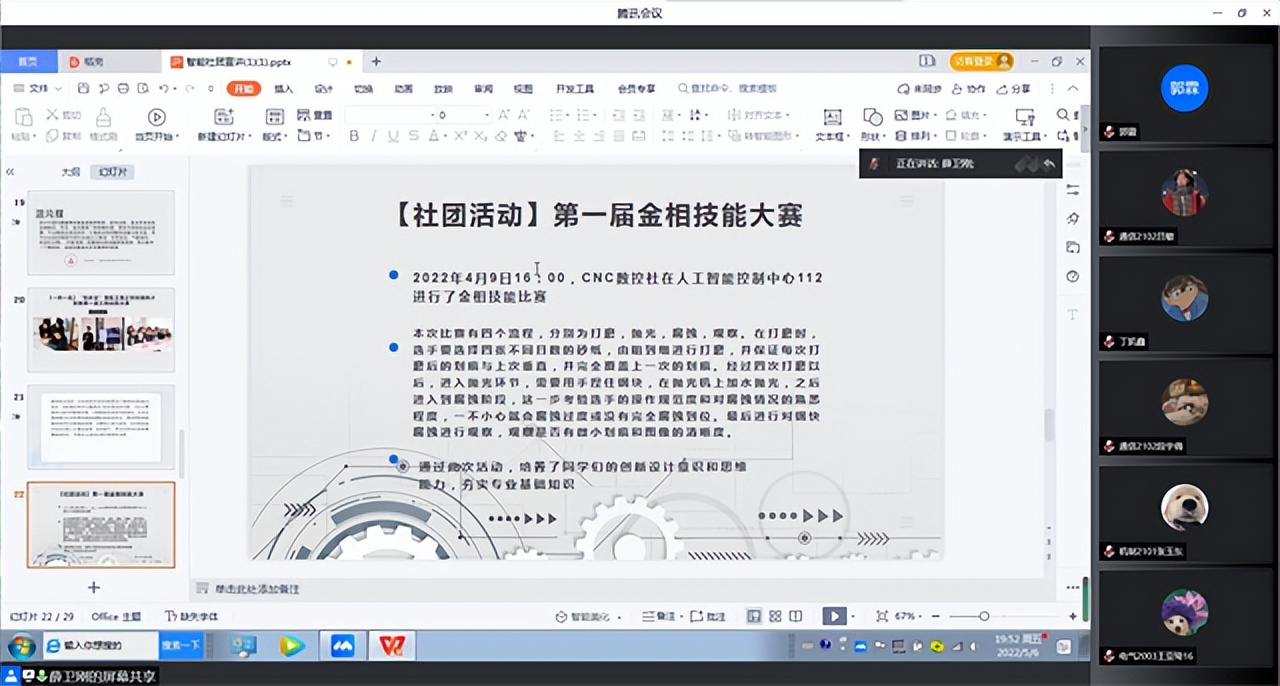Enable italic text formatting
This screenshot has width=1280, height=686.
(x=374, y=134)
